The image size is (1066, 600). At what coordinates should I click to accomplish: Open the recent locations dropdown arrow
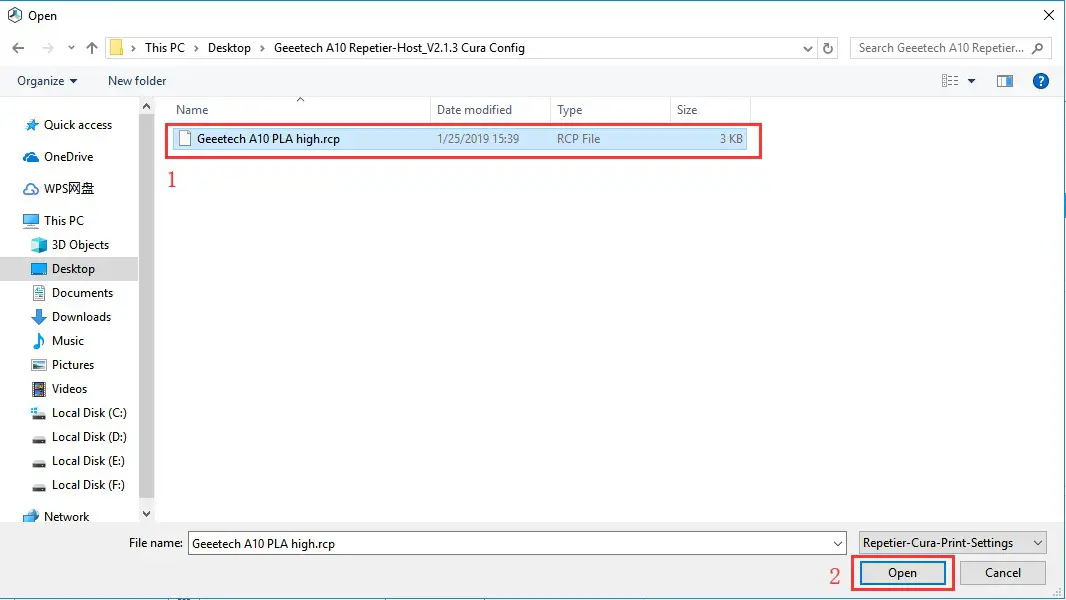(71, 48)
